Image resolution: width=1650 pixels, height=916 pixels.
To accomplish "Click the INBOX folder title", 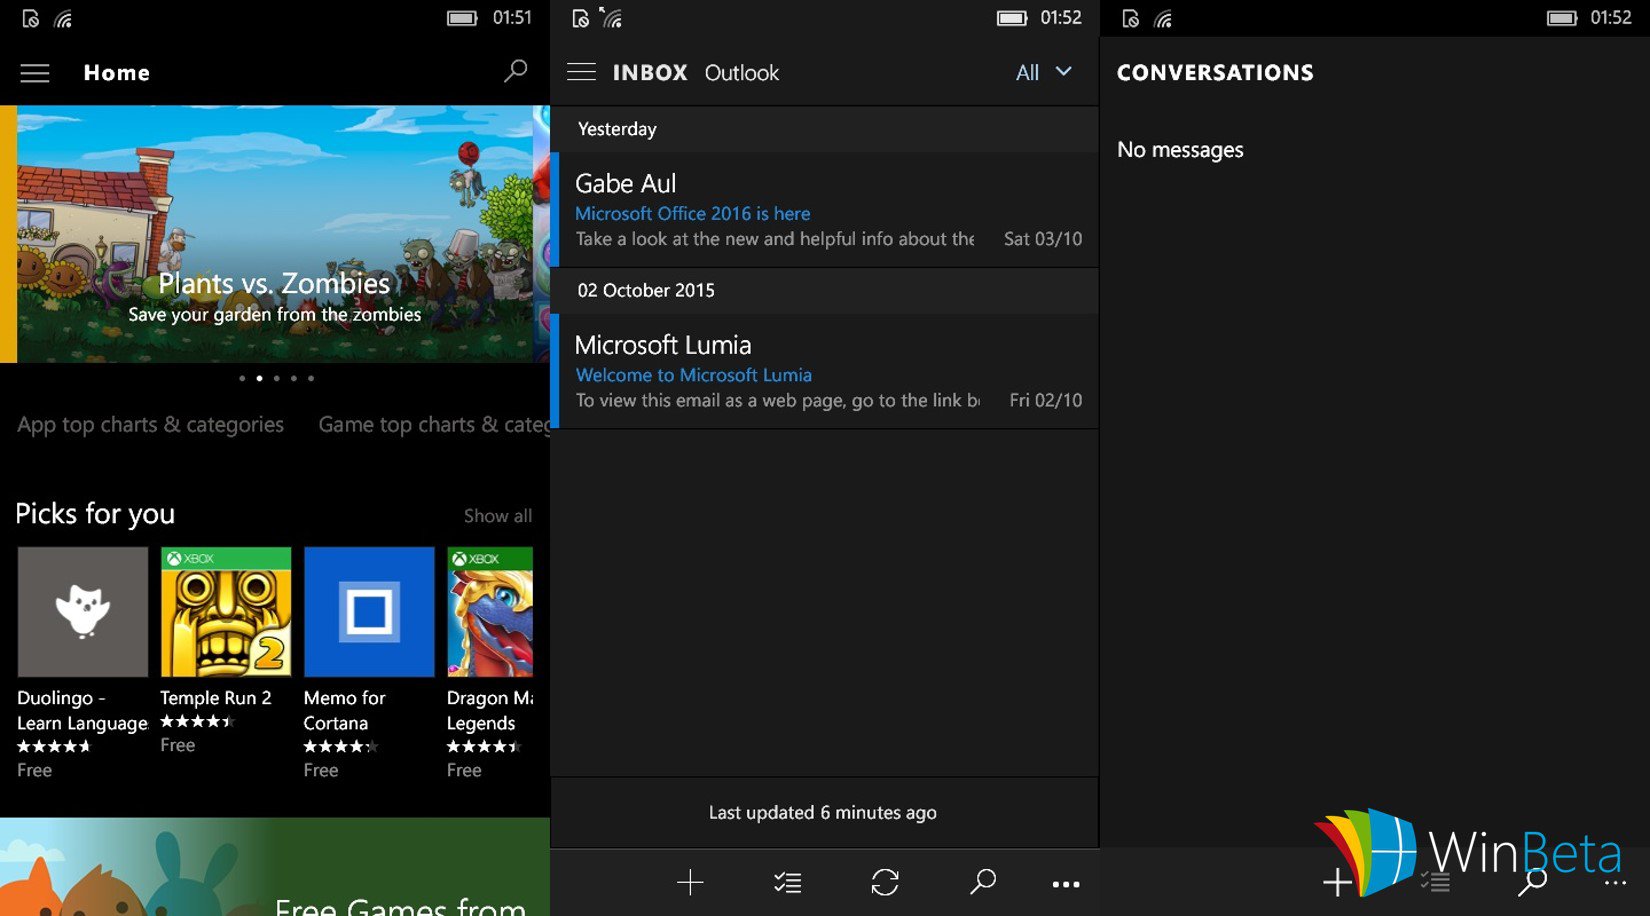I will [x=650, y=73].
